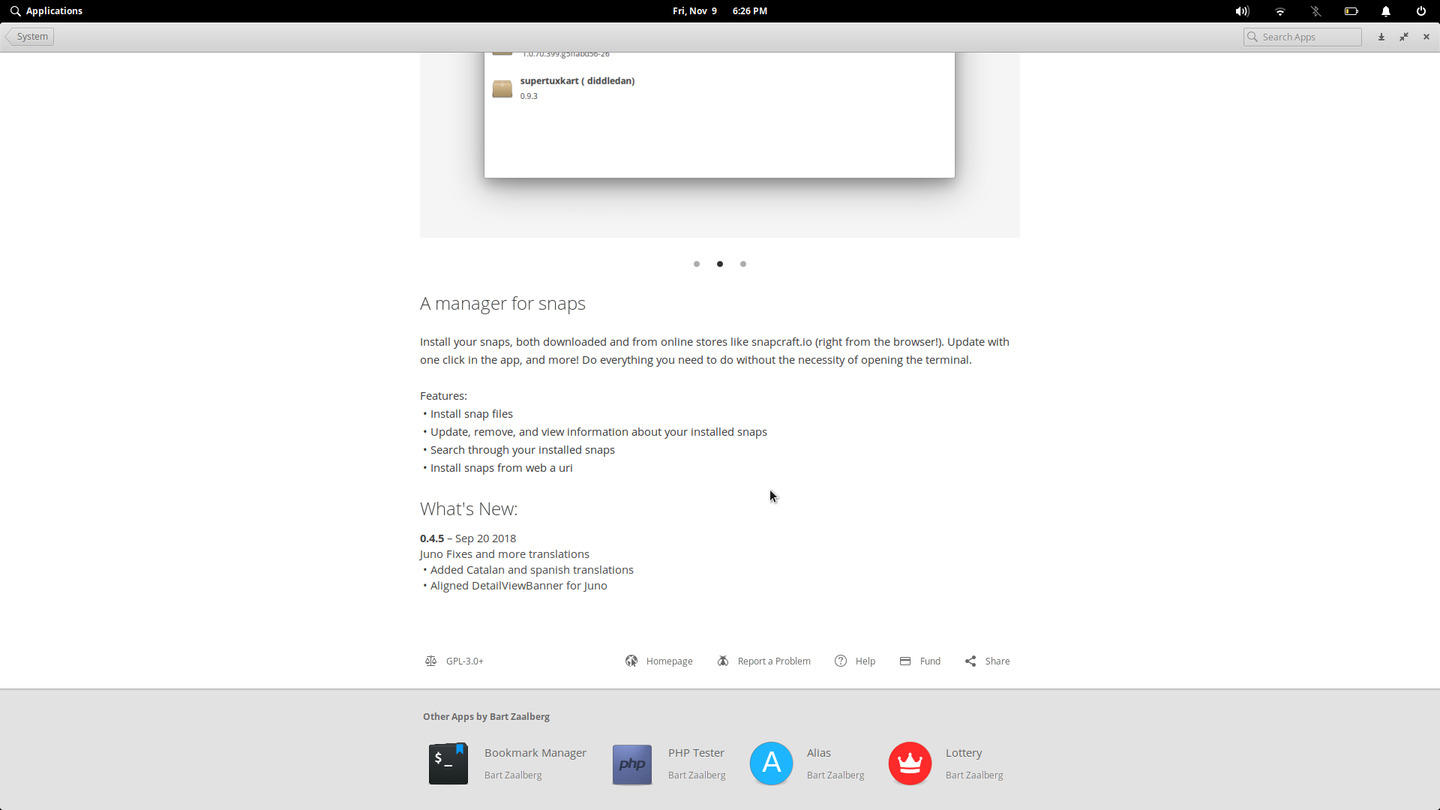Screen dimensions: 1440x810
Task: Open Alias app title
Action: tap(819, 753)
